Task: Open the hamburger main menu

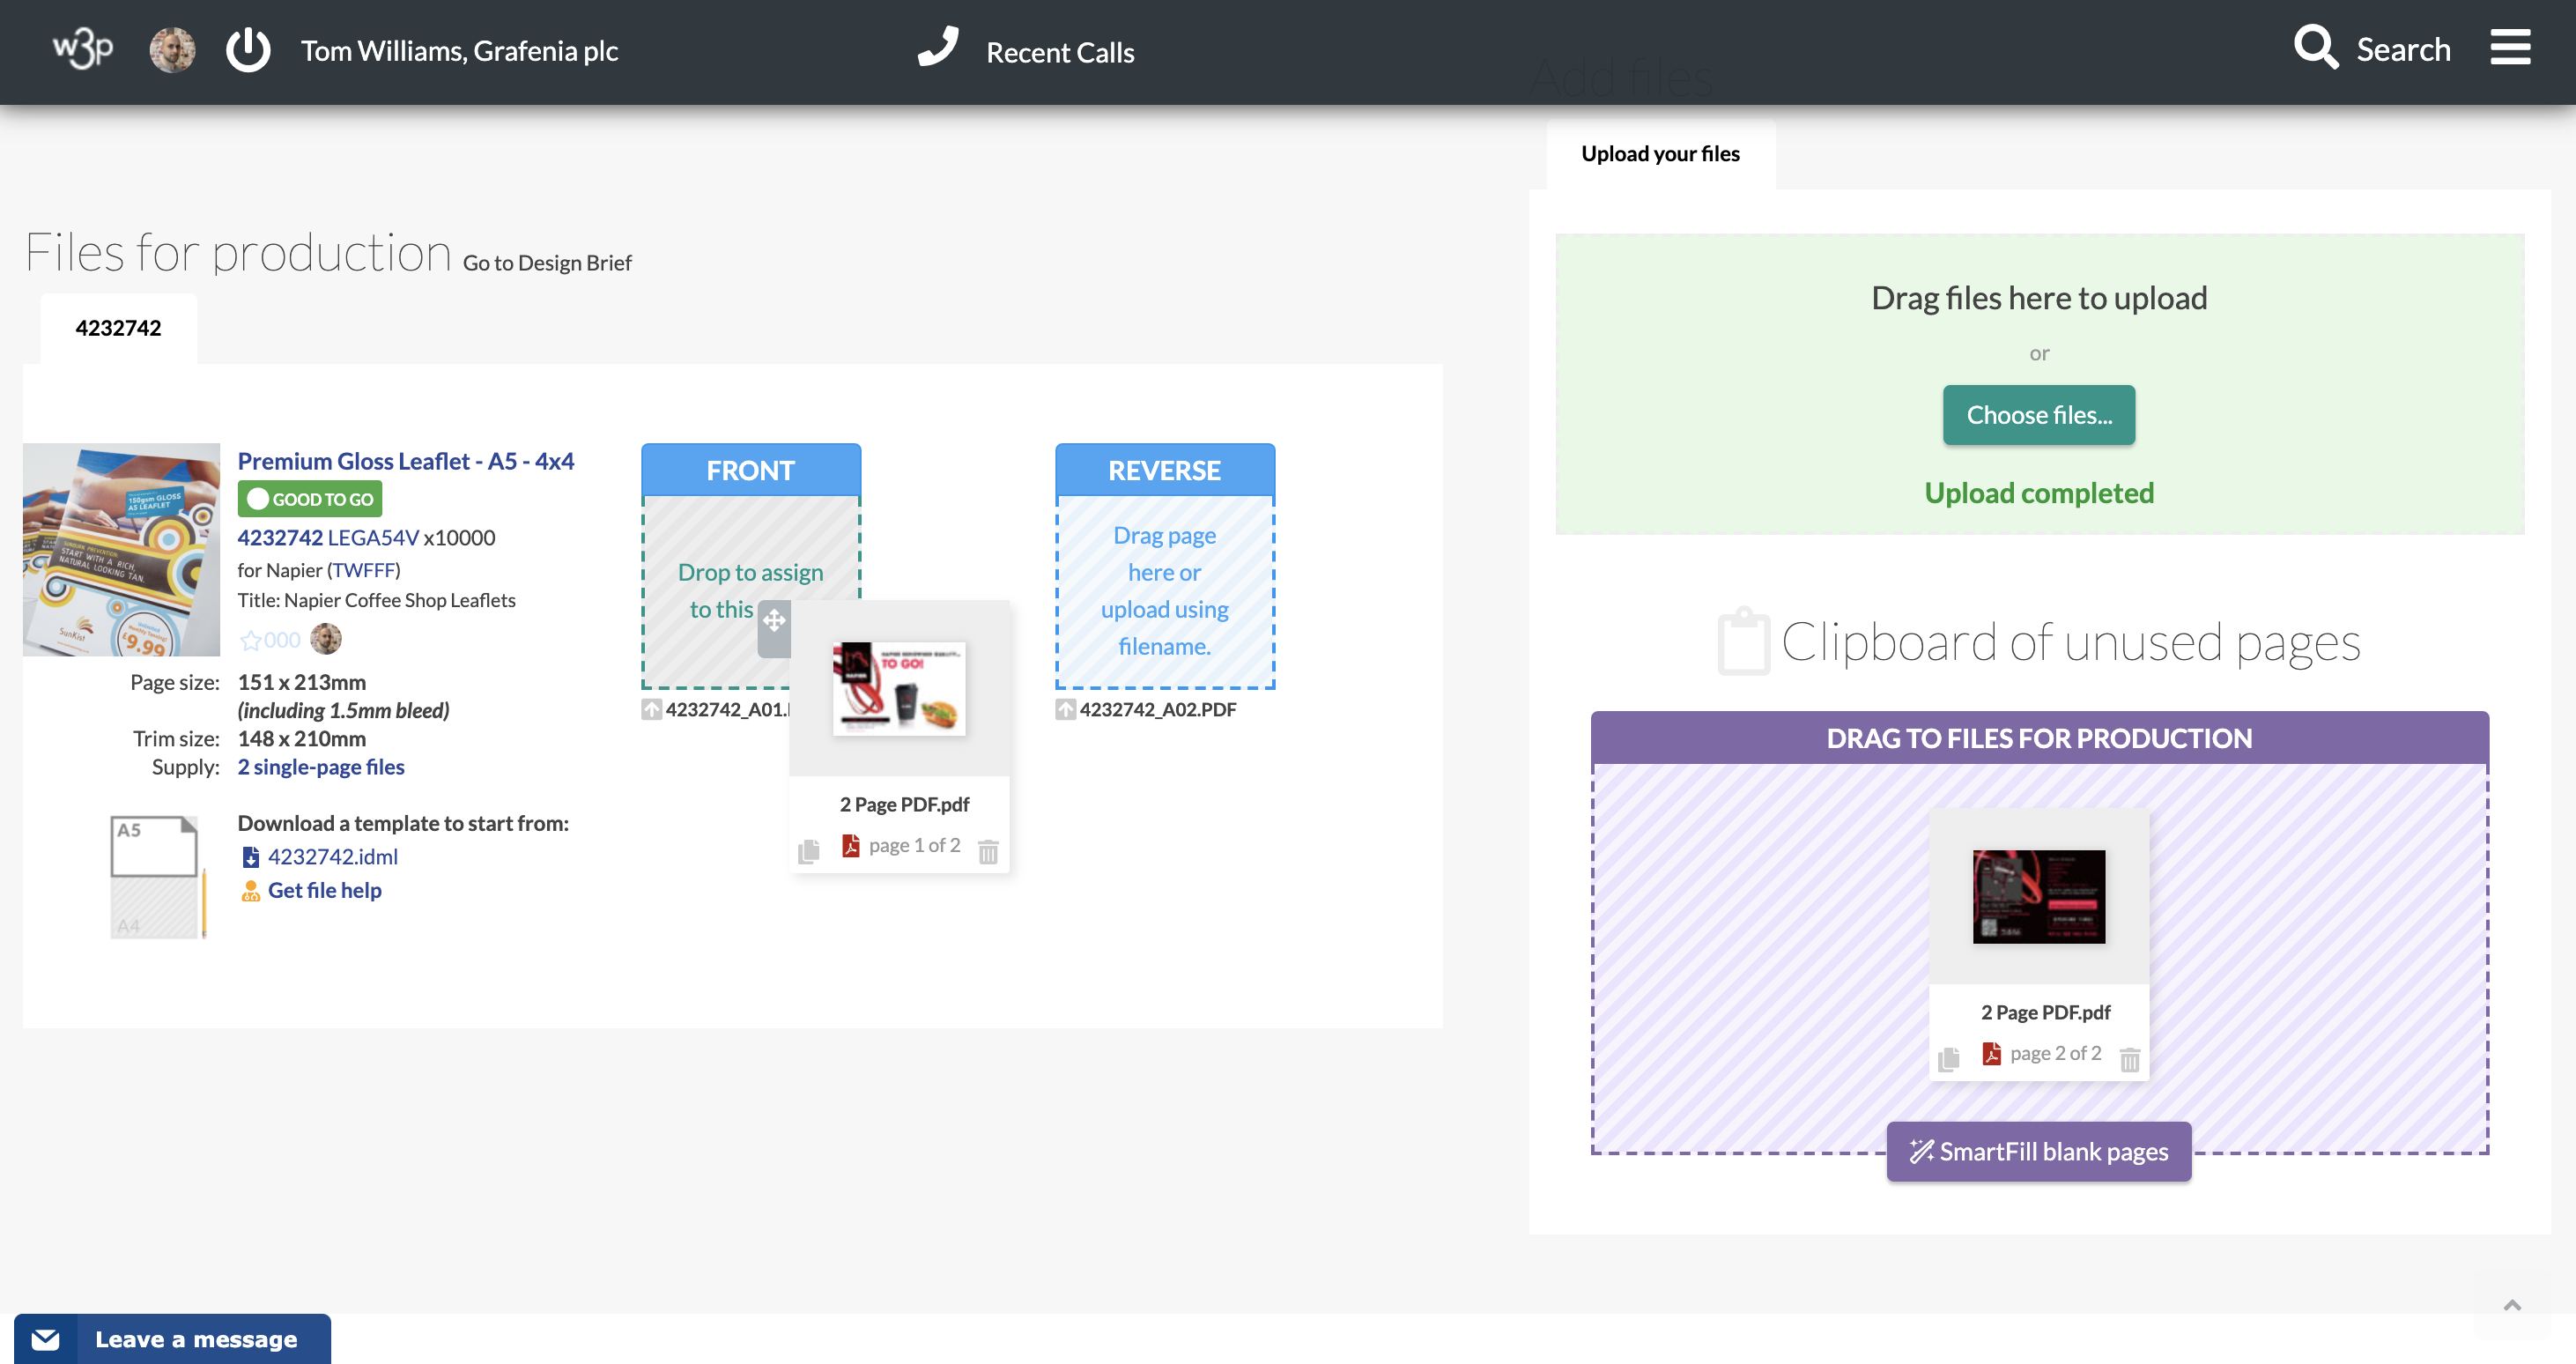Action: [2510, 47]
